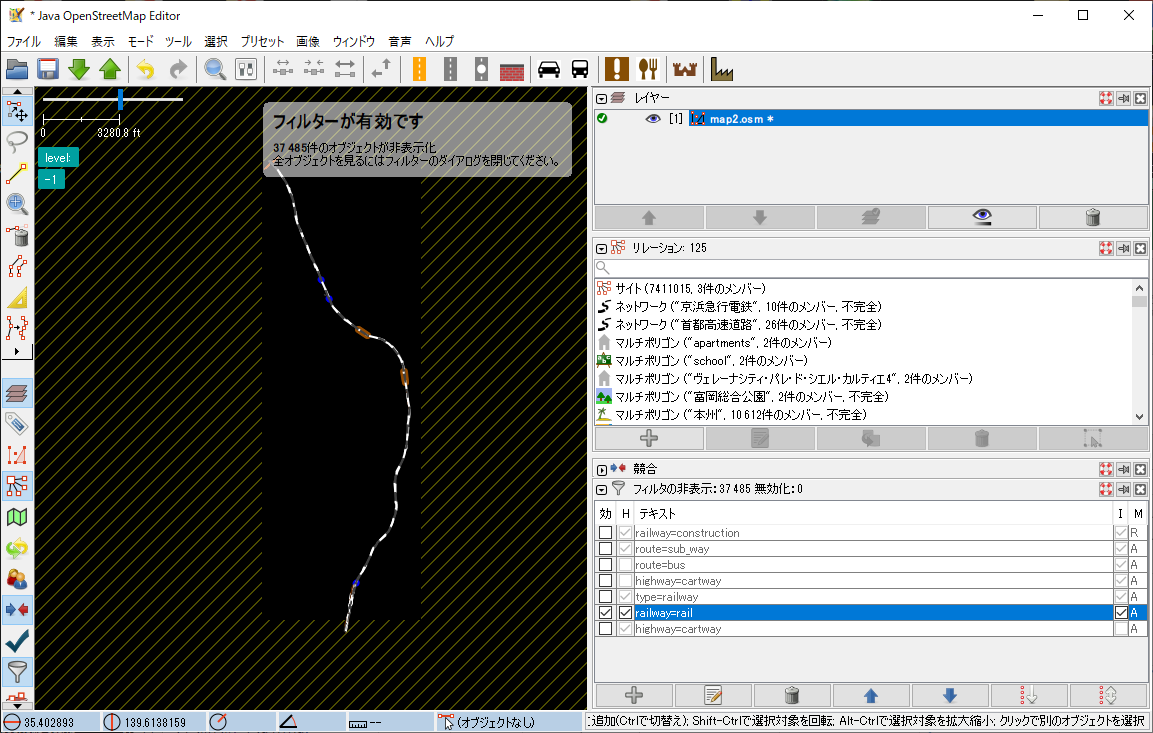Click the filter funnel icon in left sidebar
Image resolution: width=1153 pixels, height=733 pixels.
pyautogui.click(x=17, y=670)
